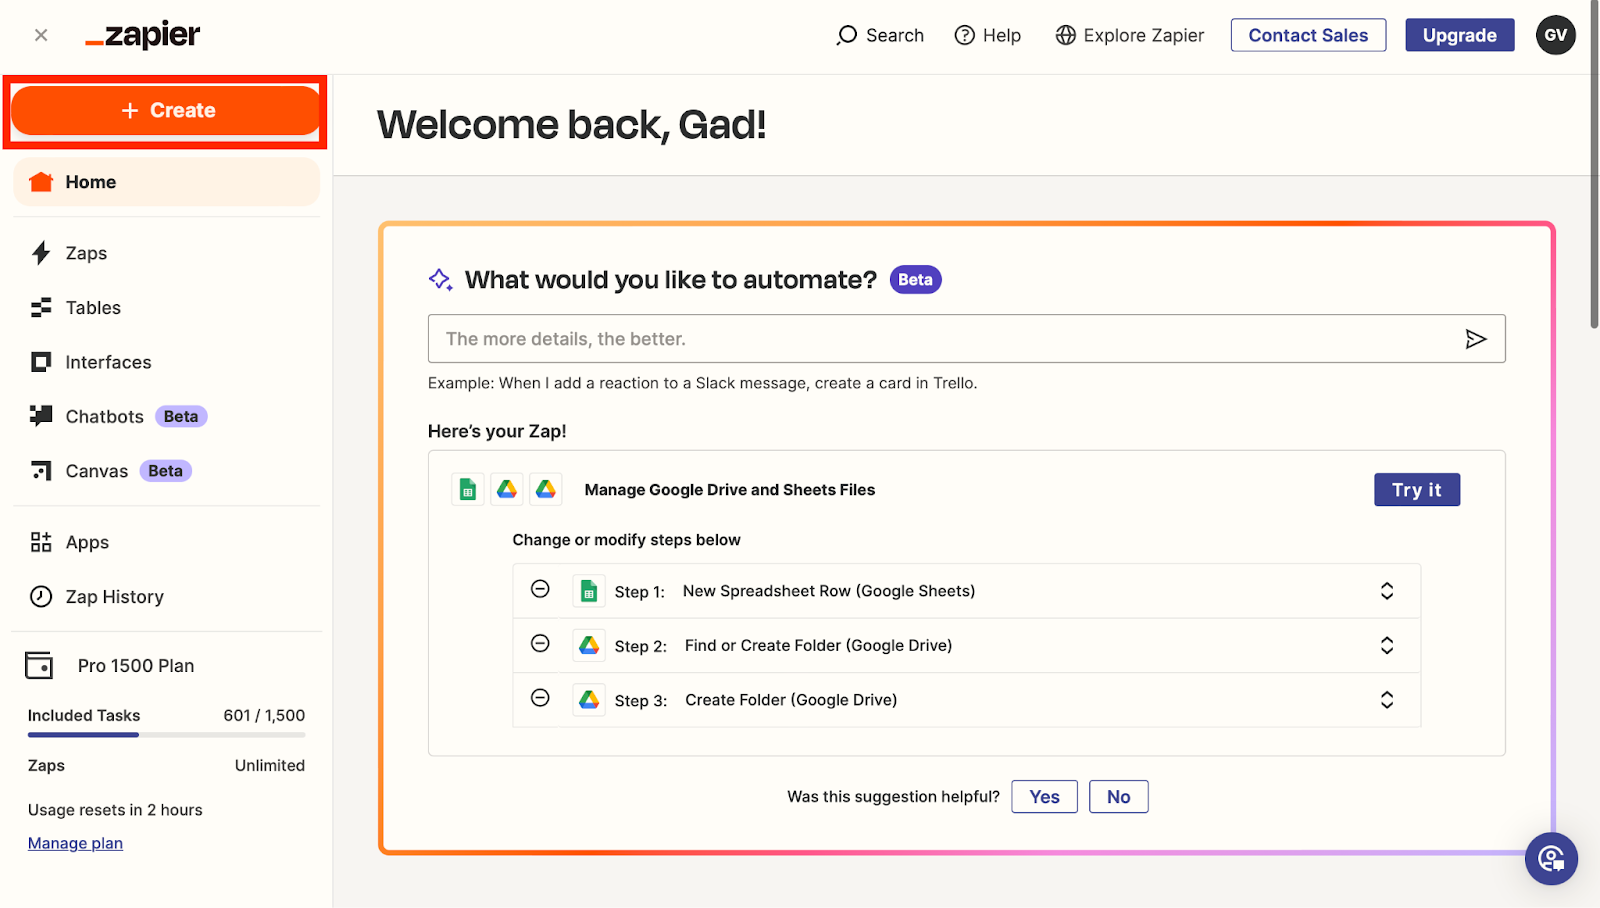The width and height of the screenshot is (1600, 908).
Task: Click the orange Create button
Action: pyautogui.click(x=166, y=110)
